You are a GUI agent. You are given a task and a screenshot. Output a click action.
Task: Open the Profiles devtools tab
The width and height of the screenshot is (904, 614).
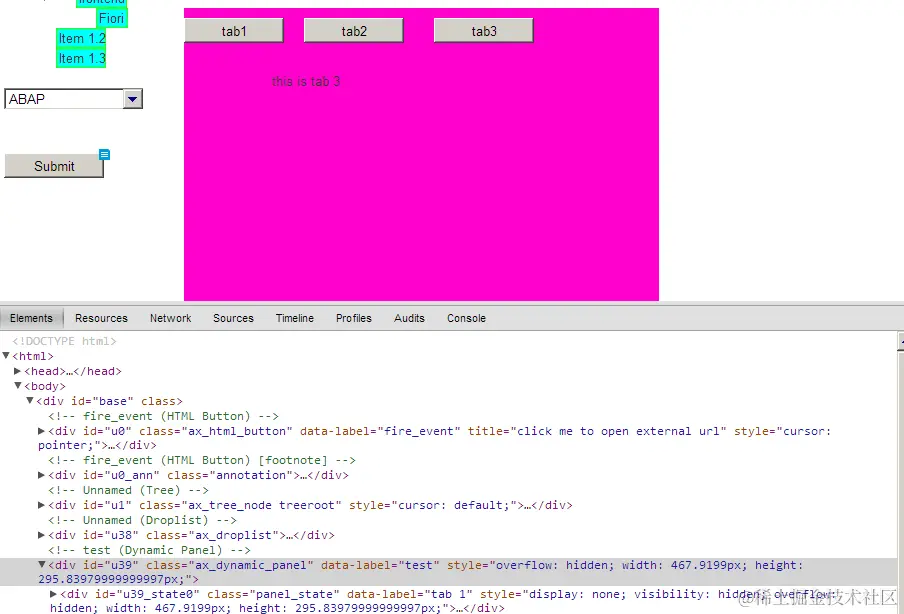coord(354,318)
